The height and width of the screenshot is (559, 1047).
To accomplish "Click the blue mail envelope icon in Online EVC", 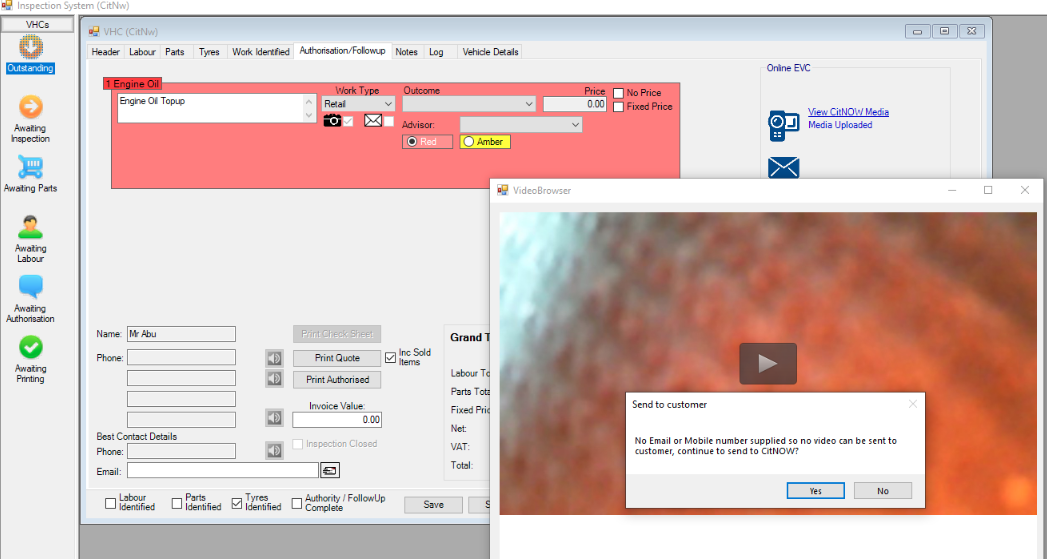I will coord(783,167).
